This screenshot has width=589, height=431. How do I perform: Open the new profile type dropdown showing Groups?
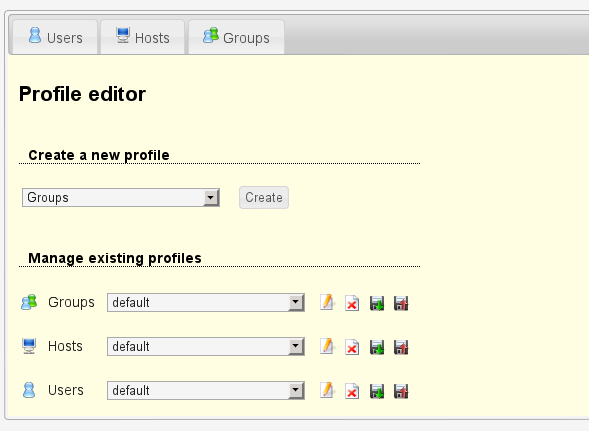click(121, 198)
